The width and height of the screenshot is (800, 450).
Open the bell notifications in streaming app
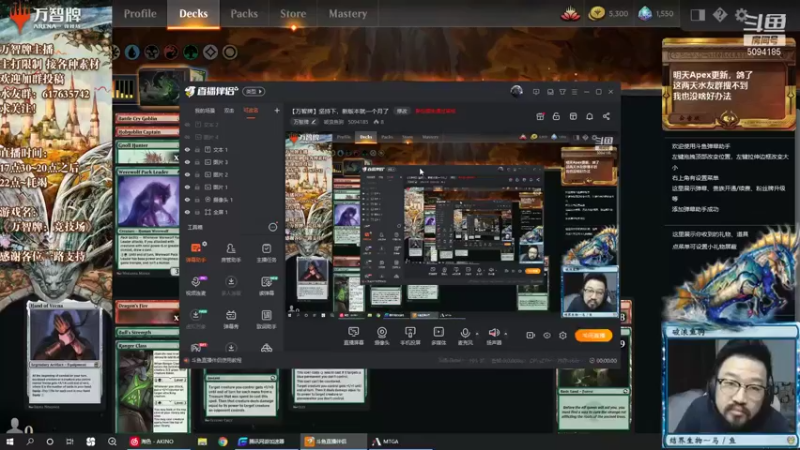589,116
